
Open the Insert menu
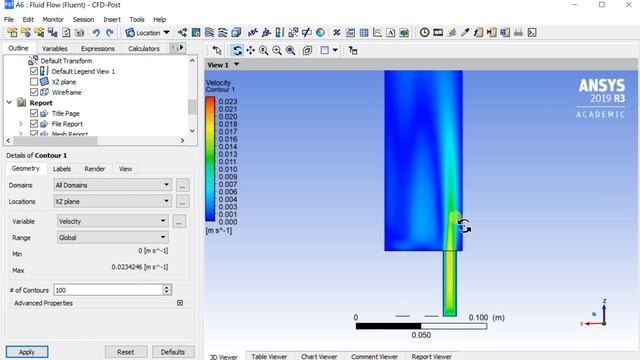click(112, 20)
